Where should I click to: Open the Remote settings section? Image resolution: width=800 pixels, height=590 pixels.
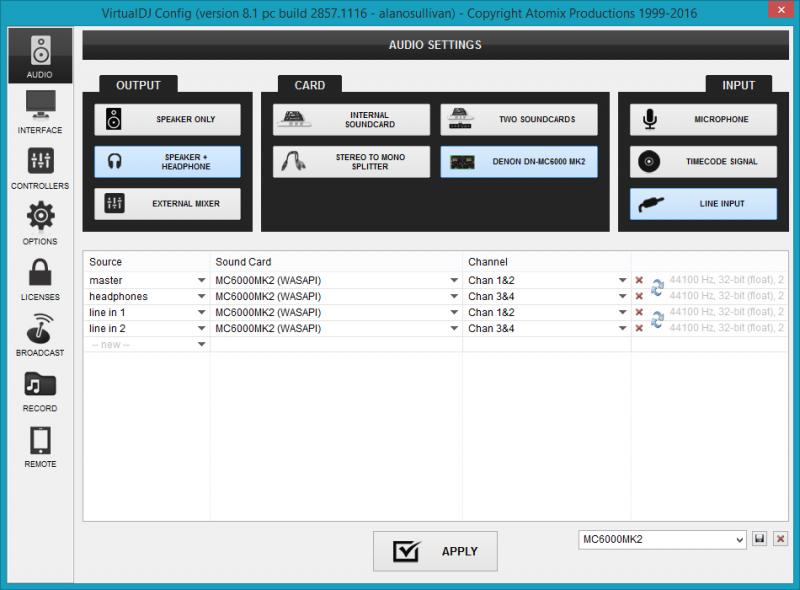coord(40,447)
